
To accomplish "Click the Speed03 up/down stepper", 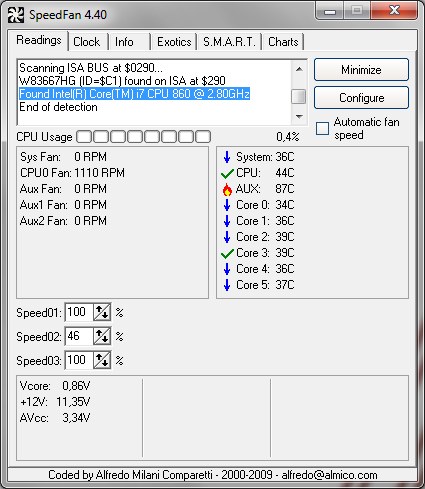I will (x=102, y=360).
